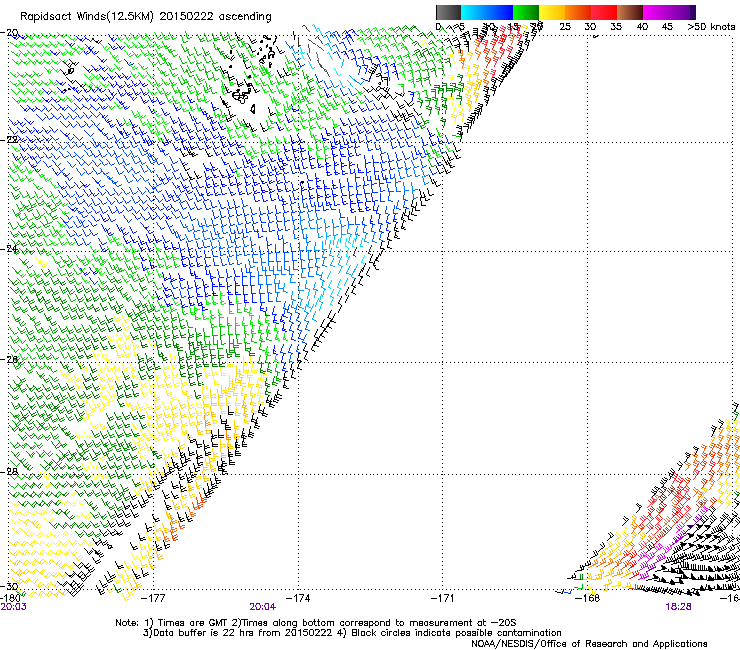Click the purple time stamp '18:28'
Viewport: 740px width, 650px height.
(x=678, y=607)
